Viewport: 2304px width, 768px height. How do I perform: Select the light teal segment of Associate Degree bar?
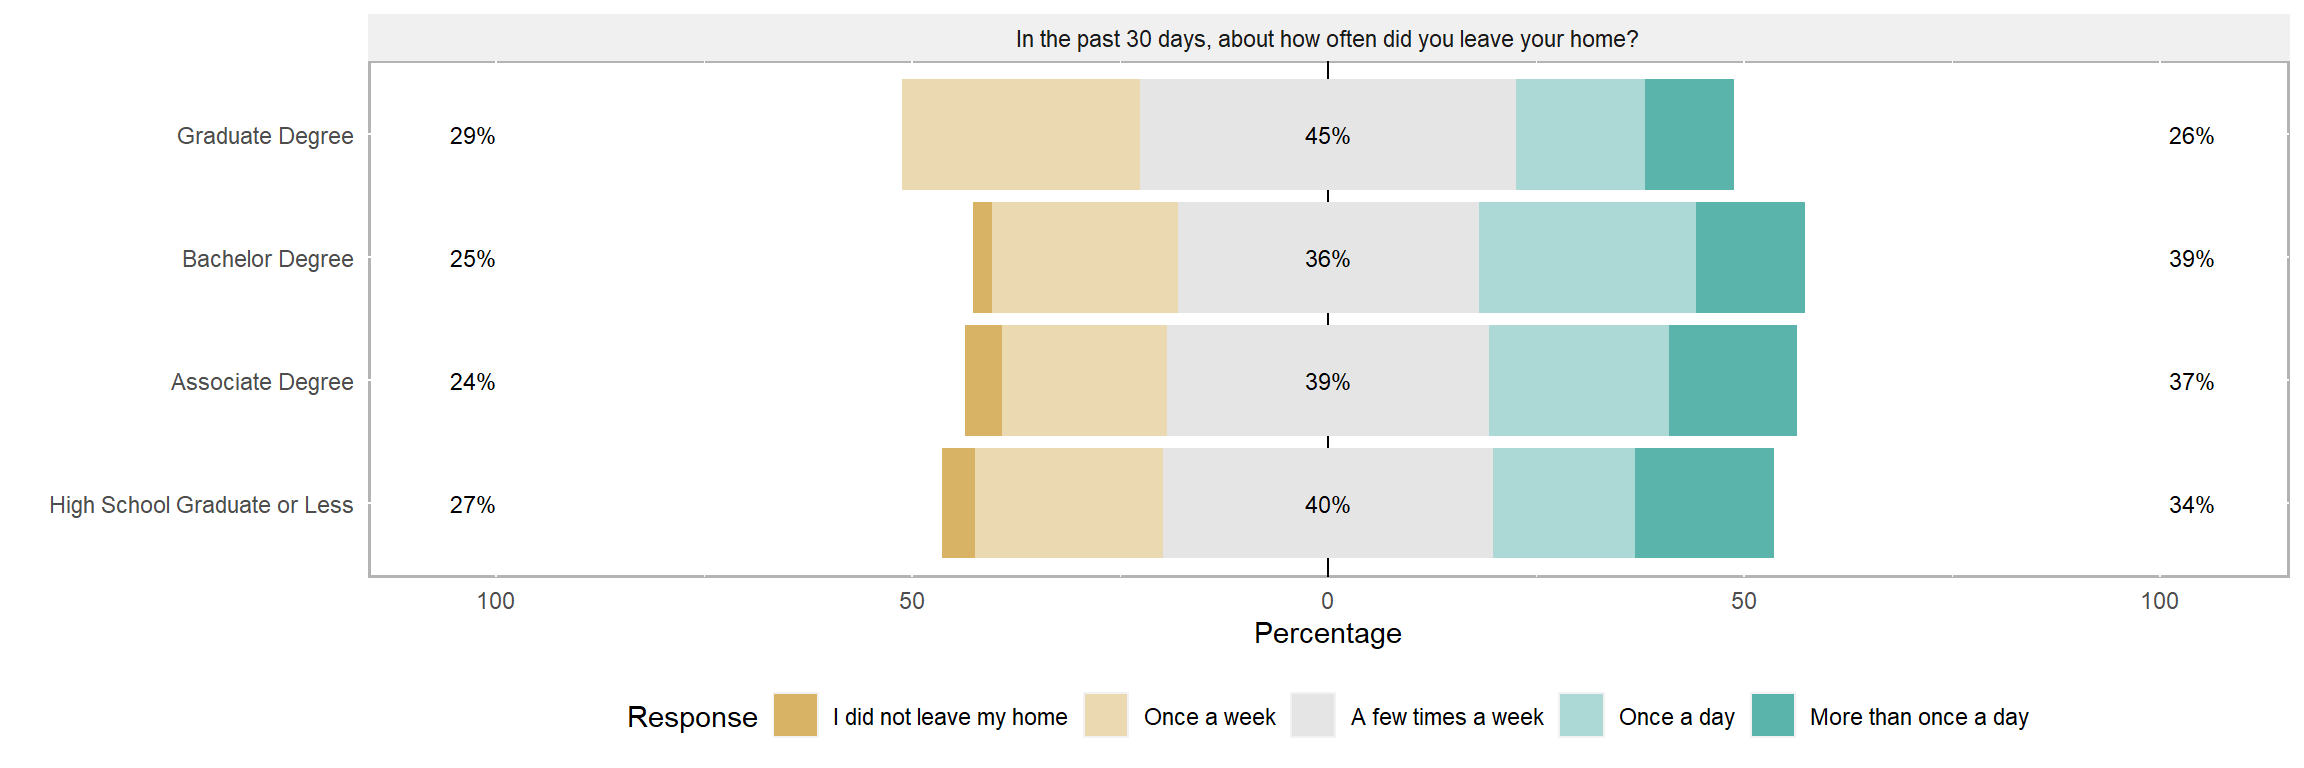tap(1578, 380)
